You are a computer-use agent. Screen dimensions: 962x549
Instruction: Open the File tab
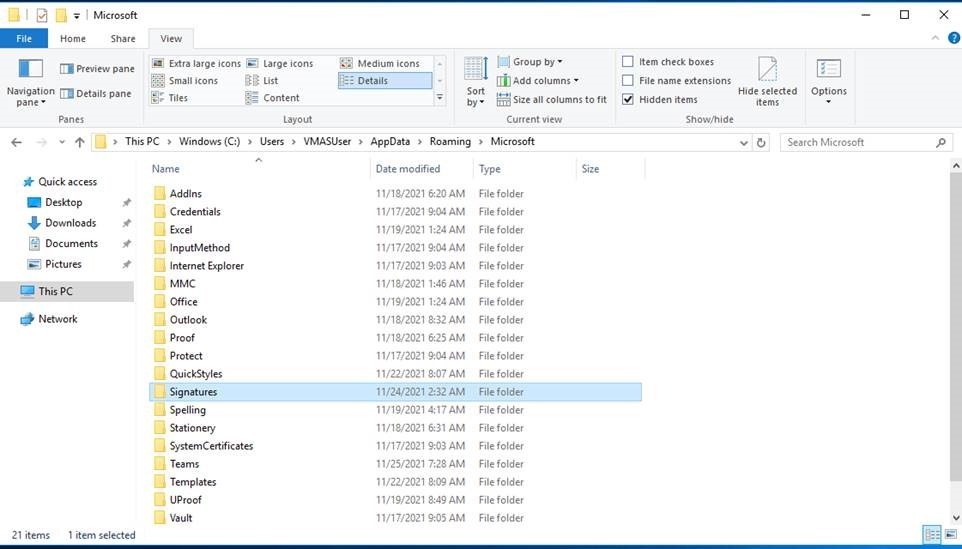pos(24,38)
